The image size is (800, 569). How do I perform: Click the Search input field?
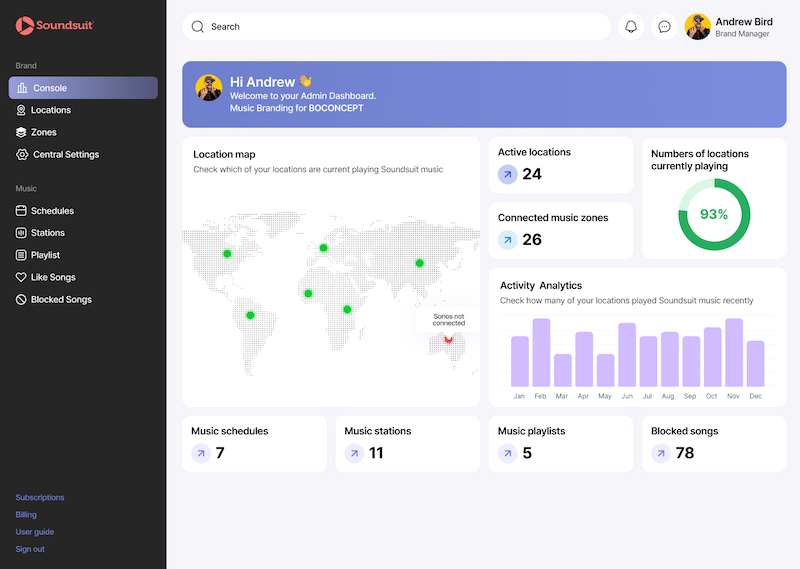coord(400,27)
